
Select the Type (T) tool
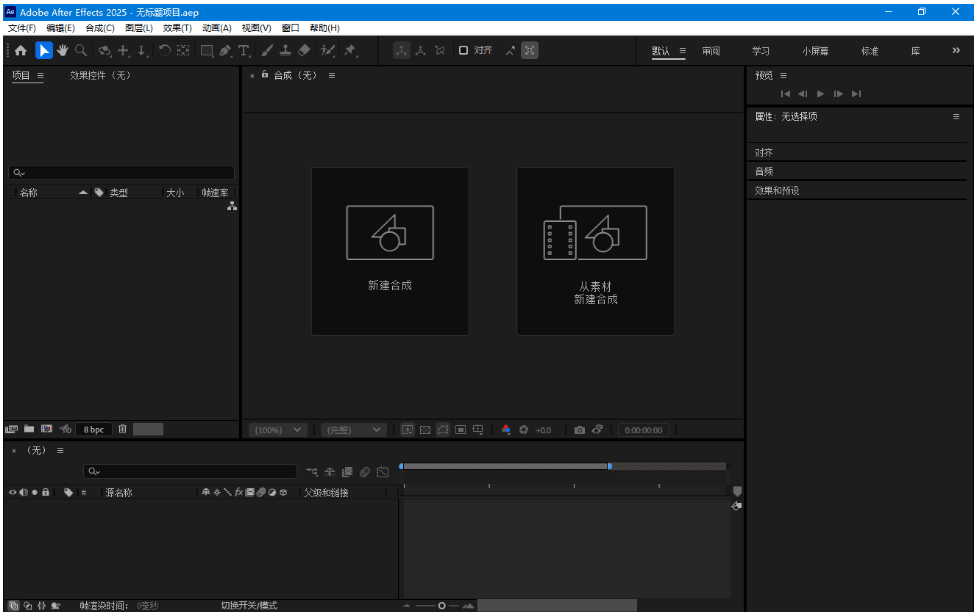tap(244, 51)
